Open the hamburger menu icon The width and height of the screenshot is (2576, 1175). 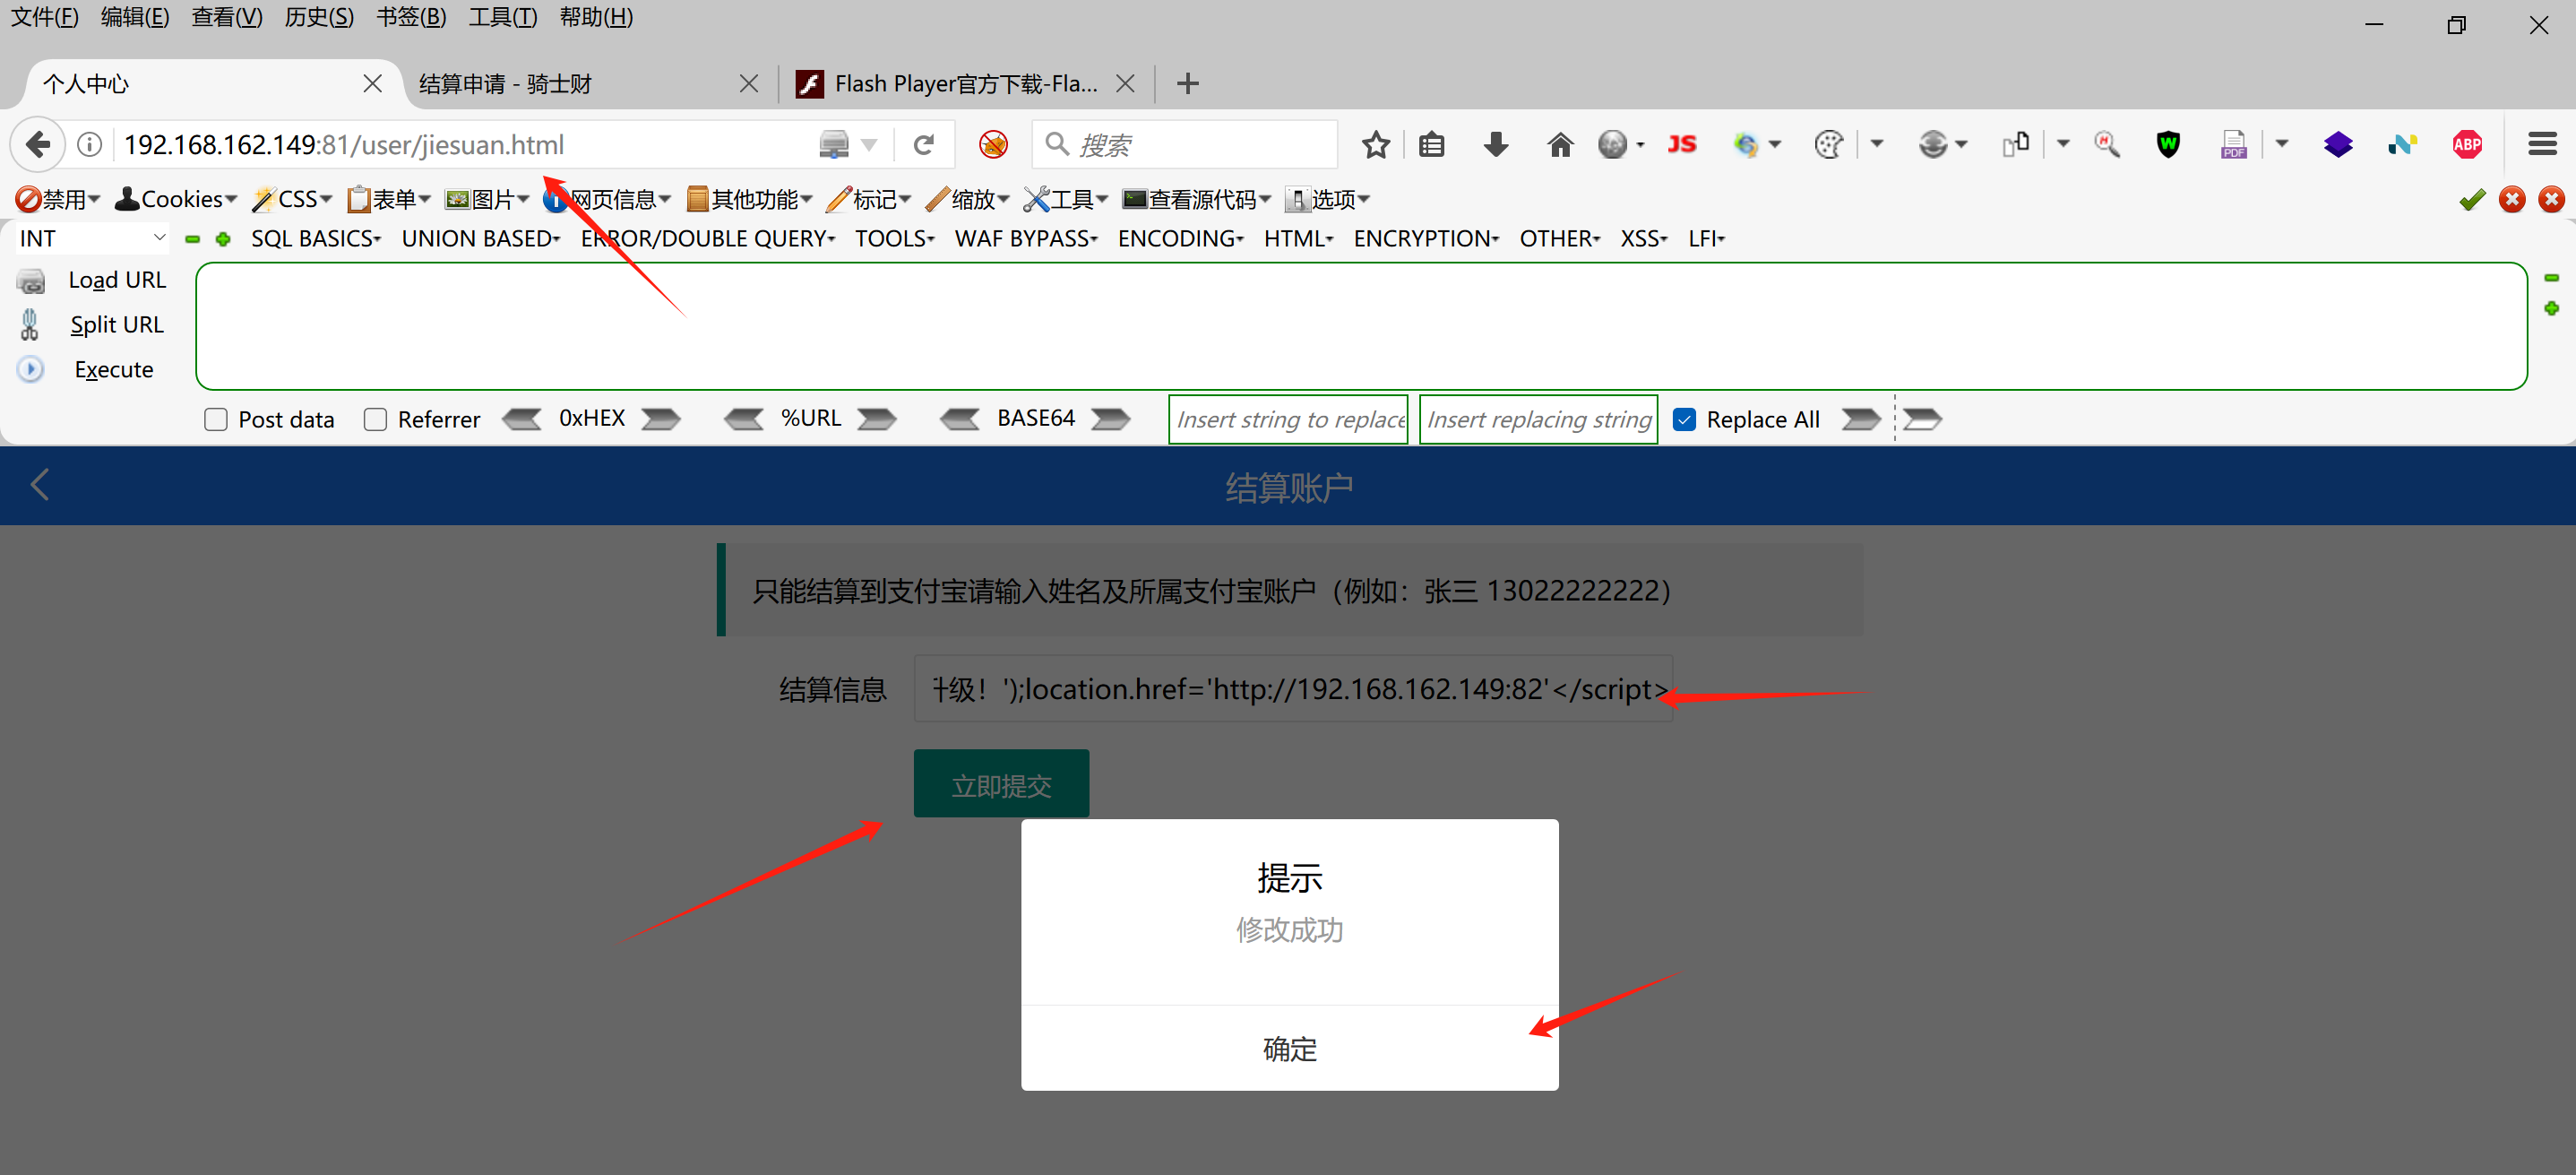coord(2541,145)
